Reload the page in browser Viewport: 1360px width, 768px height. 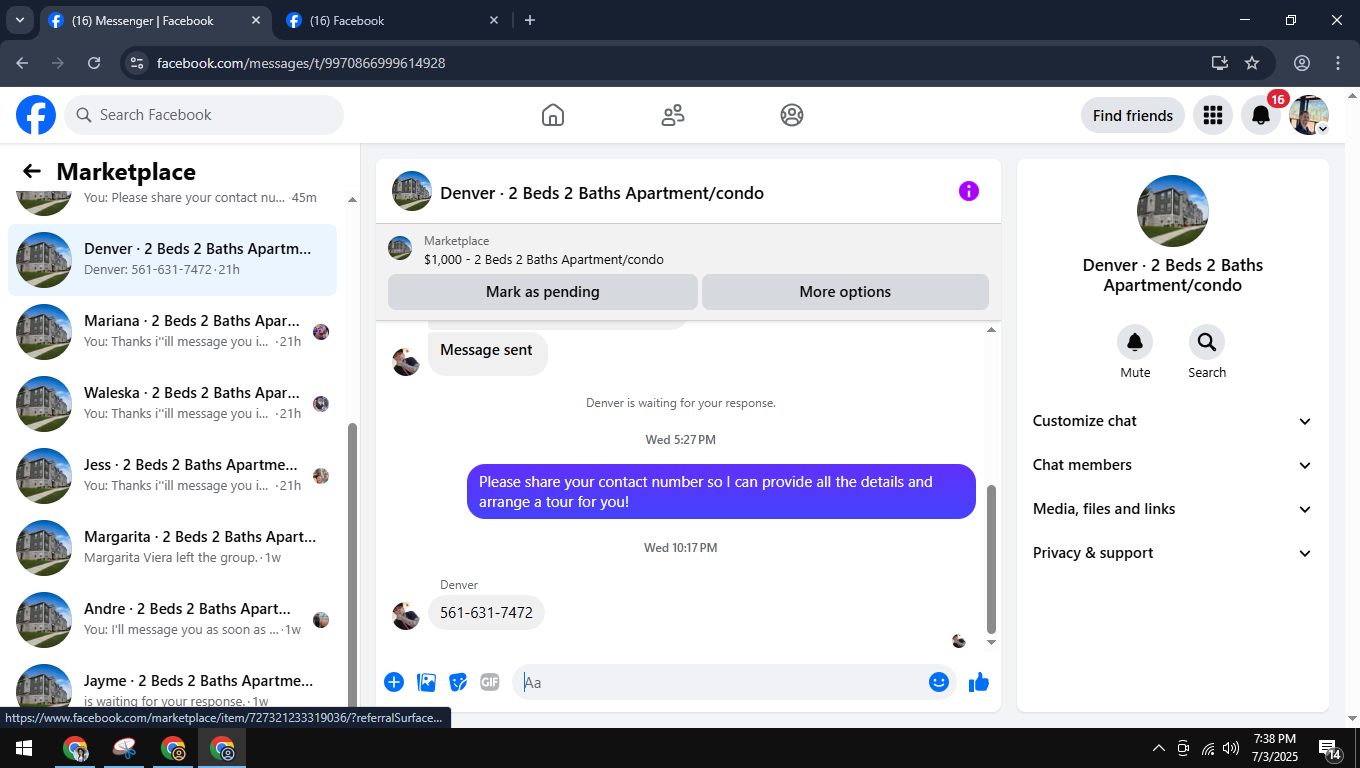(94, 63)
